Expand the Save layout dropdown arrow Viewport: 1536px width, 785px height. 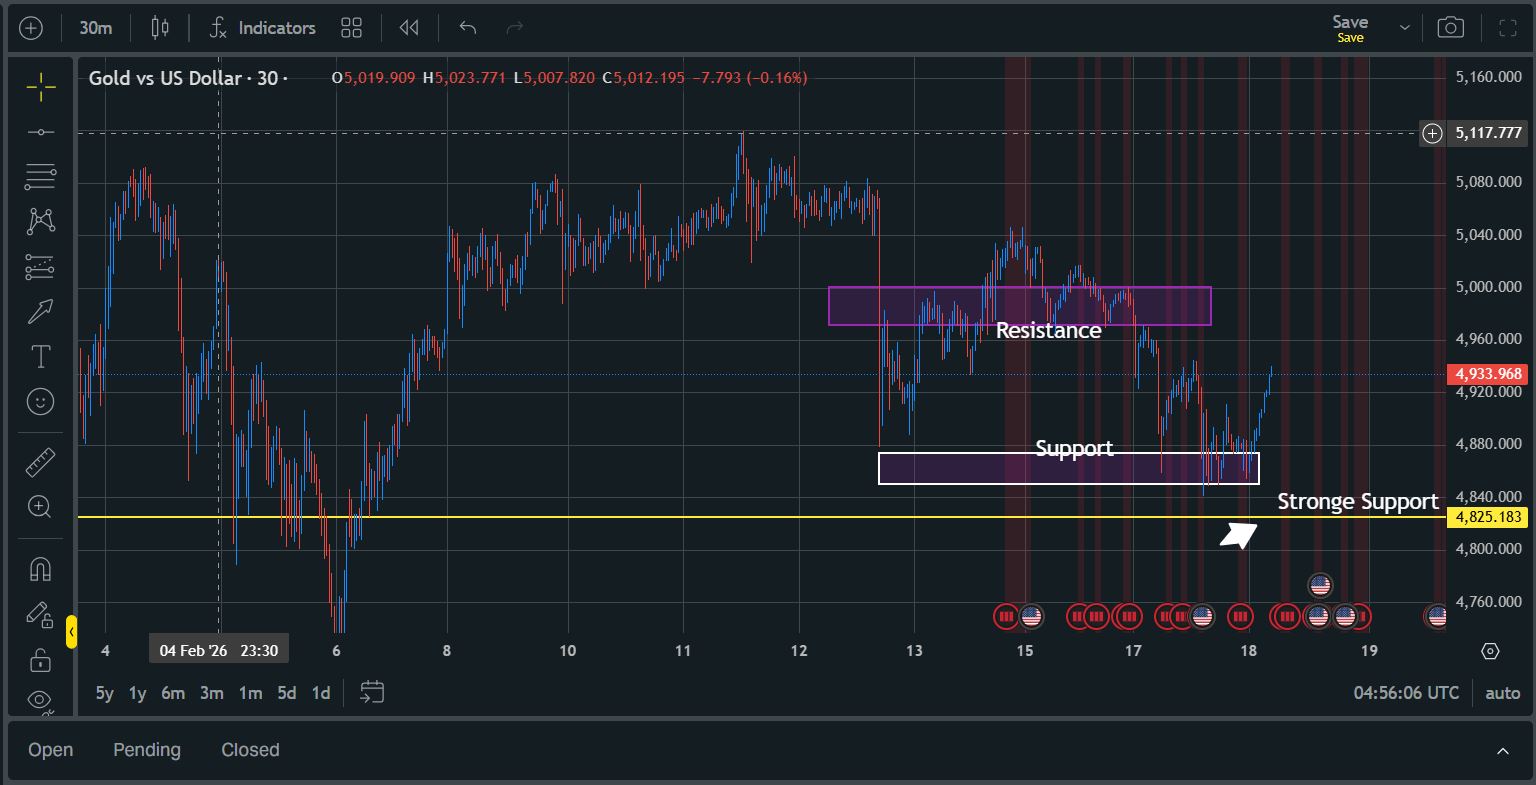tap(1404, 28)
